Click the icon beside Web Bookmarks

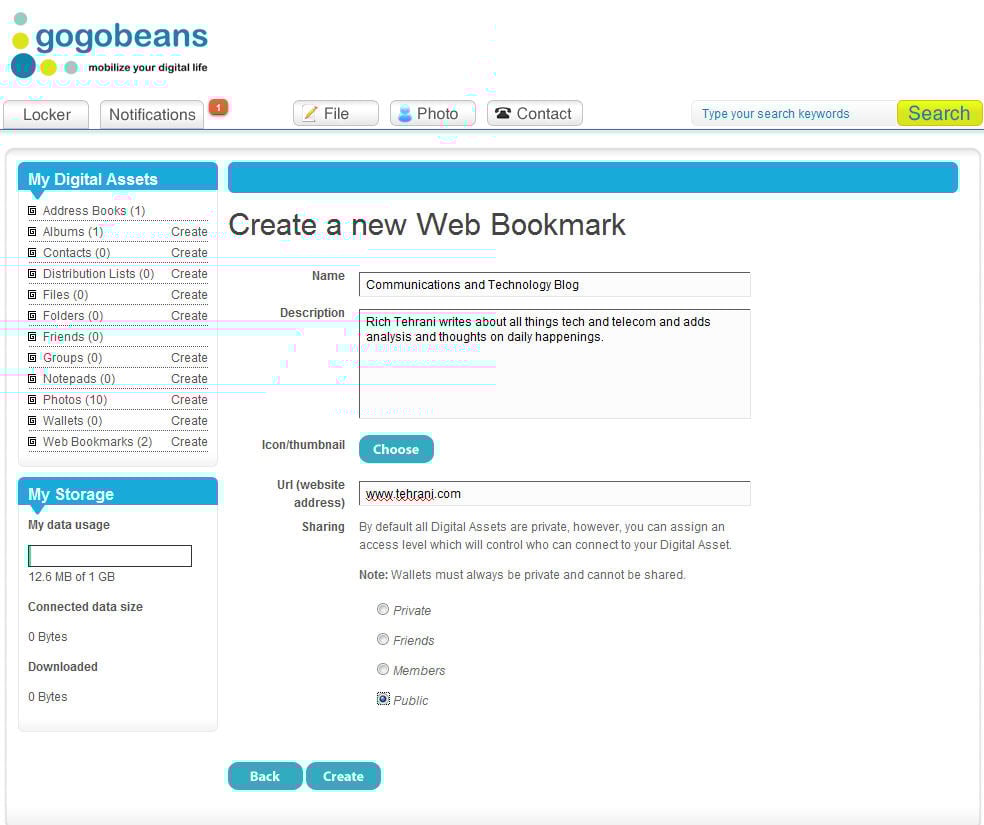(32, 442)
